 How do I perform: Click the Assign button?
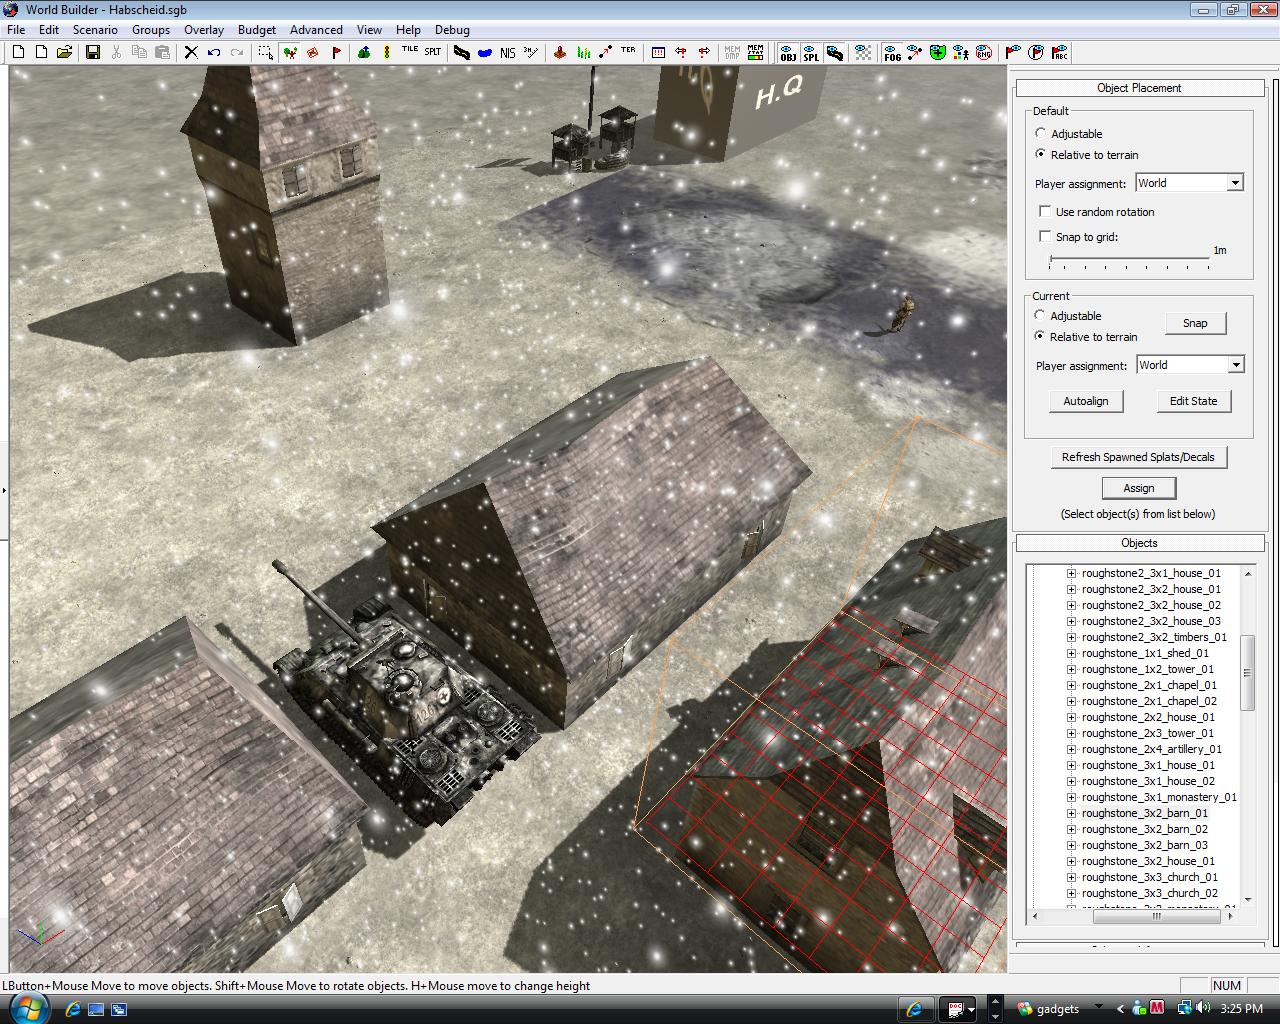pyautogui.click(x=1139, y=488)
